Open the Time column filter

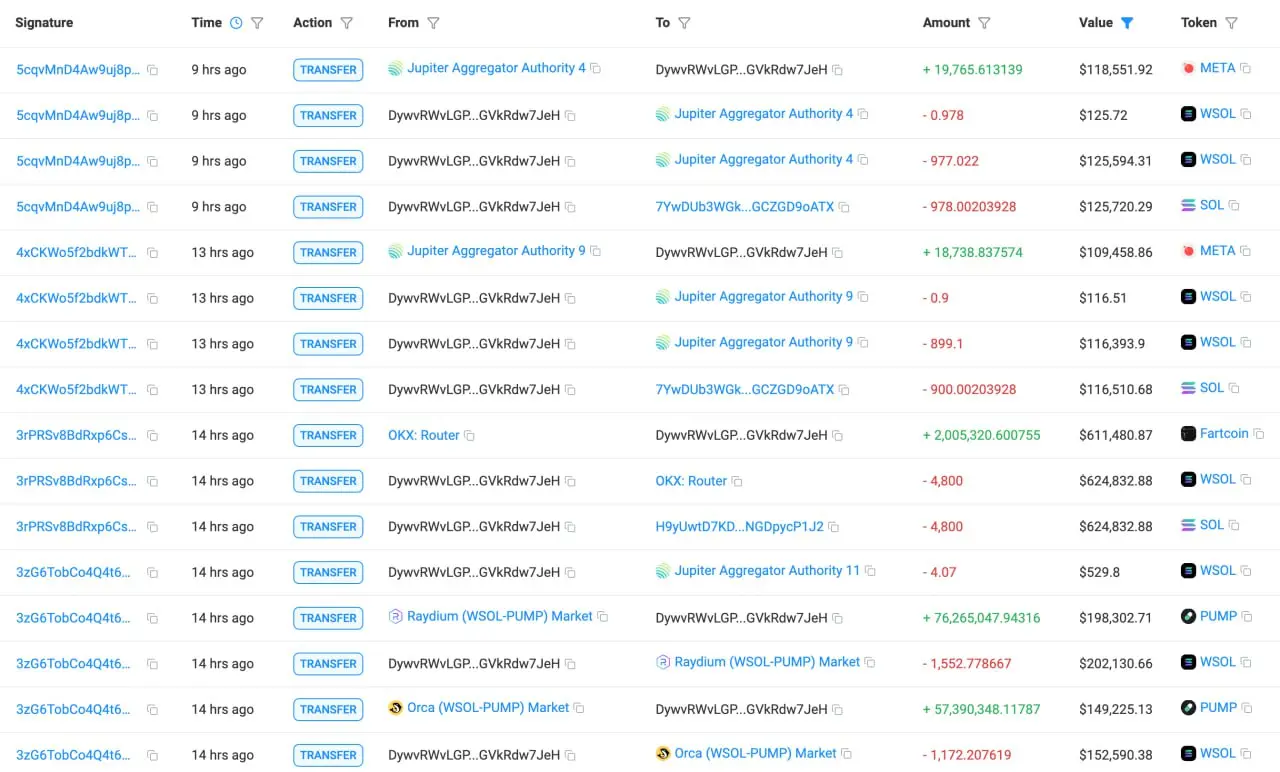257,23
